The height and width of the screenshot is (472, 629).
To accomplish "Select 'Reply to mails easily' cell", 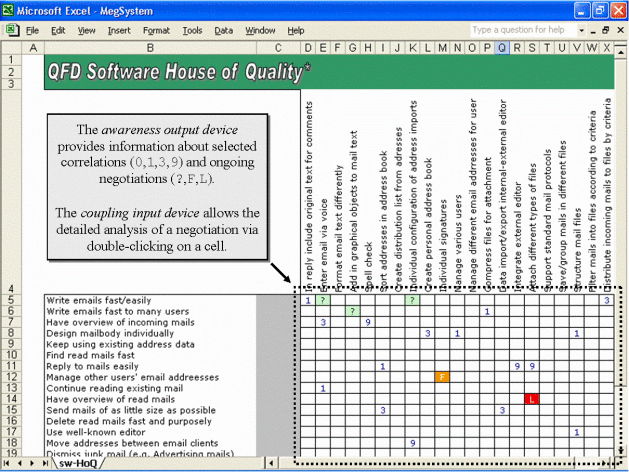I will click(x=150, y=366).
